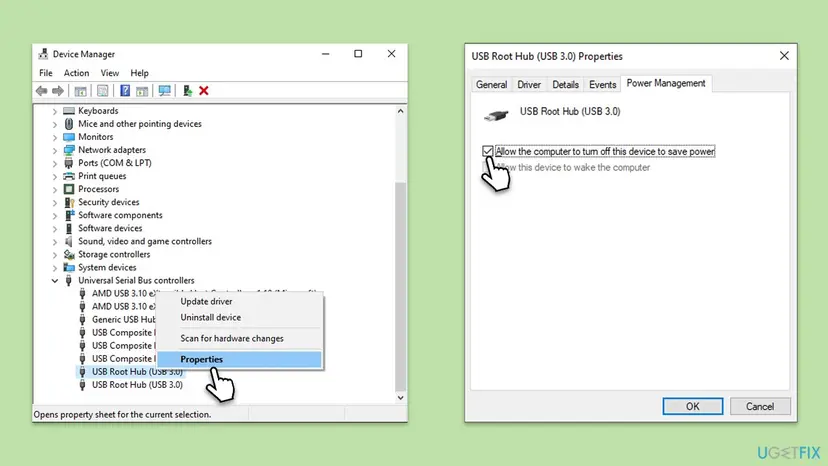
Task: Select the Storage controllers icon
Action: pyautogui.click(x=69, y=254)
